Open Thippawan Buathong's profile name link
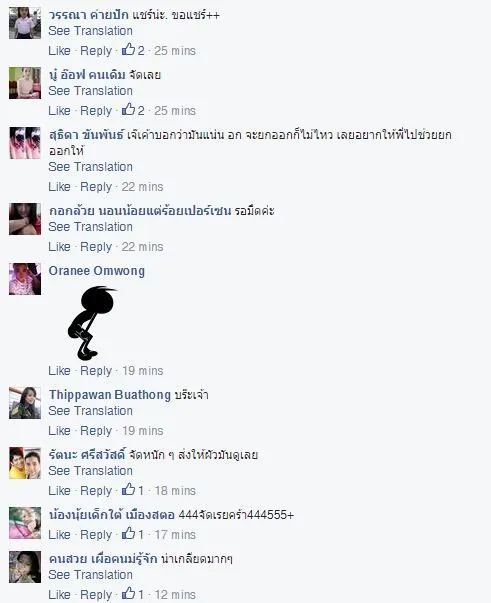The height and width of the screenshot is (603, 491). (110, 395)
